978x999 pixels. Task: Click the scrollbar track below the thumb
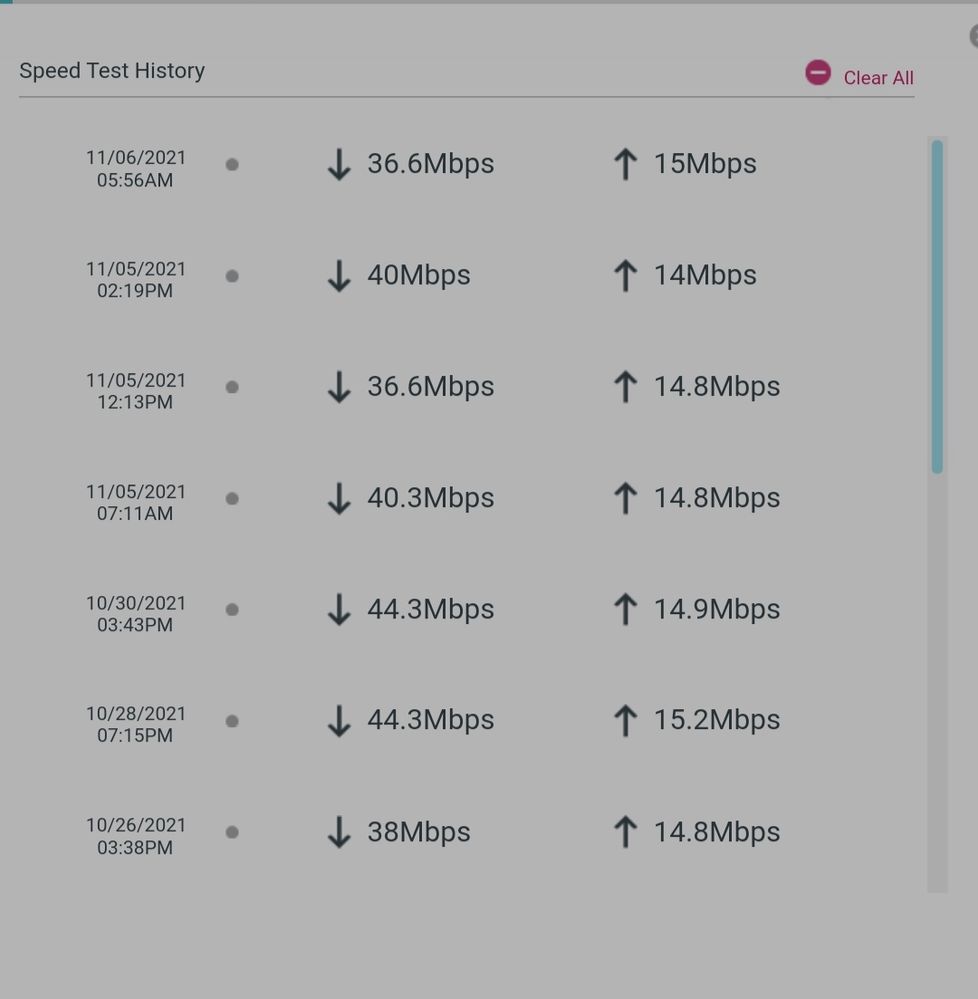(937, 680)
